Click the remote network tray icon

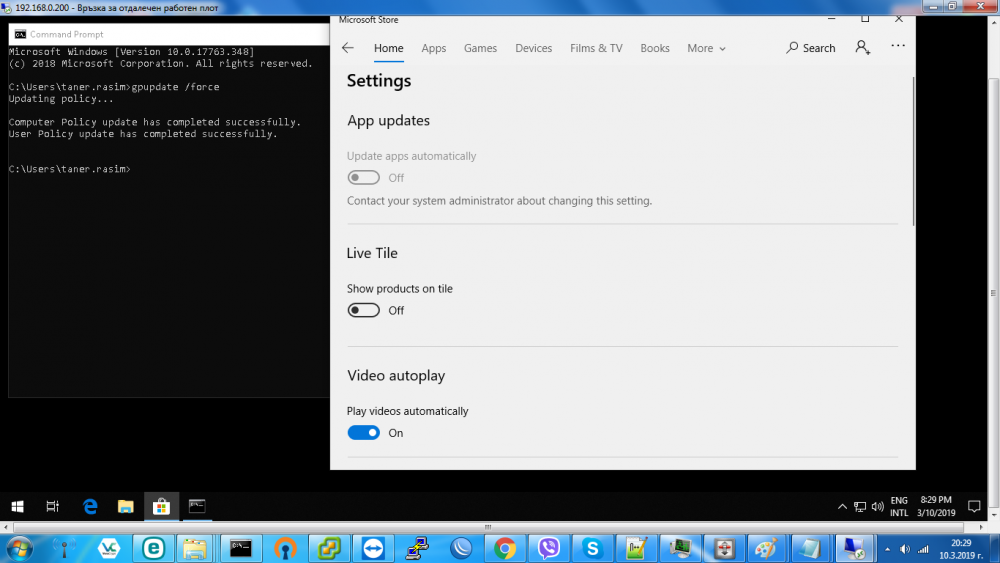[860, 507]
